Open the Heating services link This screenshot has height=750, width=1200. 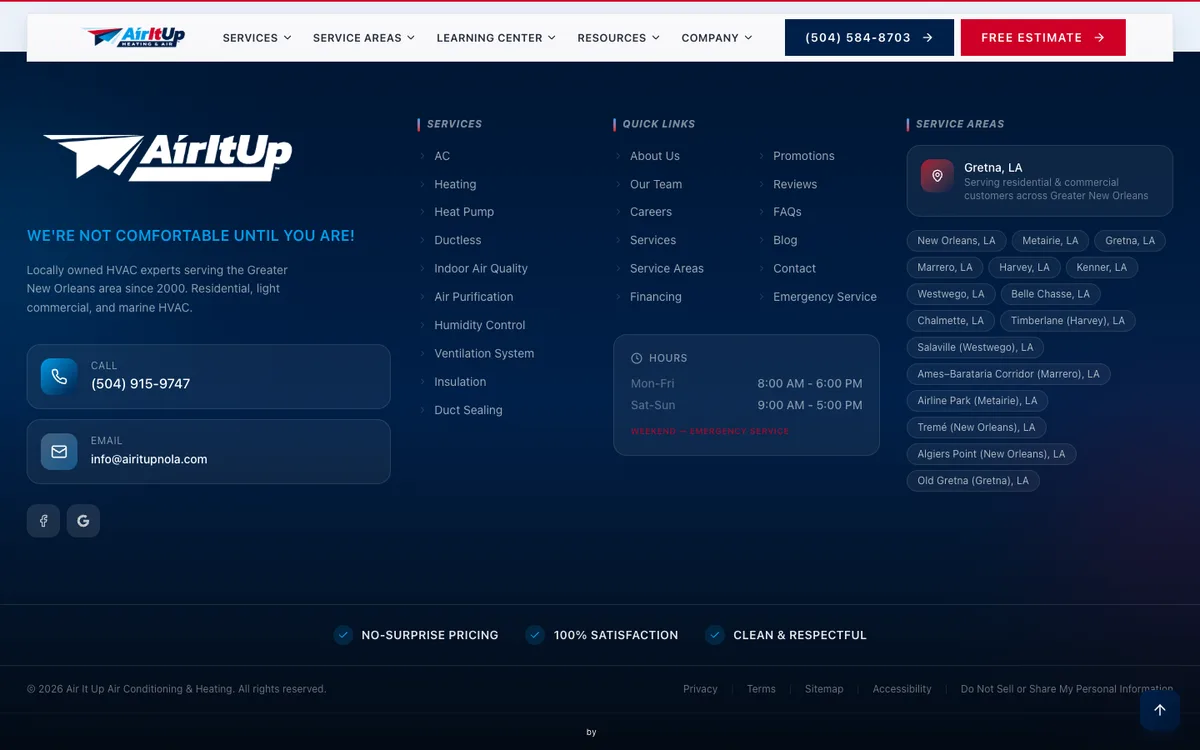[455, 184]
